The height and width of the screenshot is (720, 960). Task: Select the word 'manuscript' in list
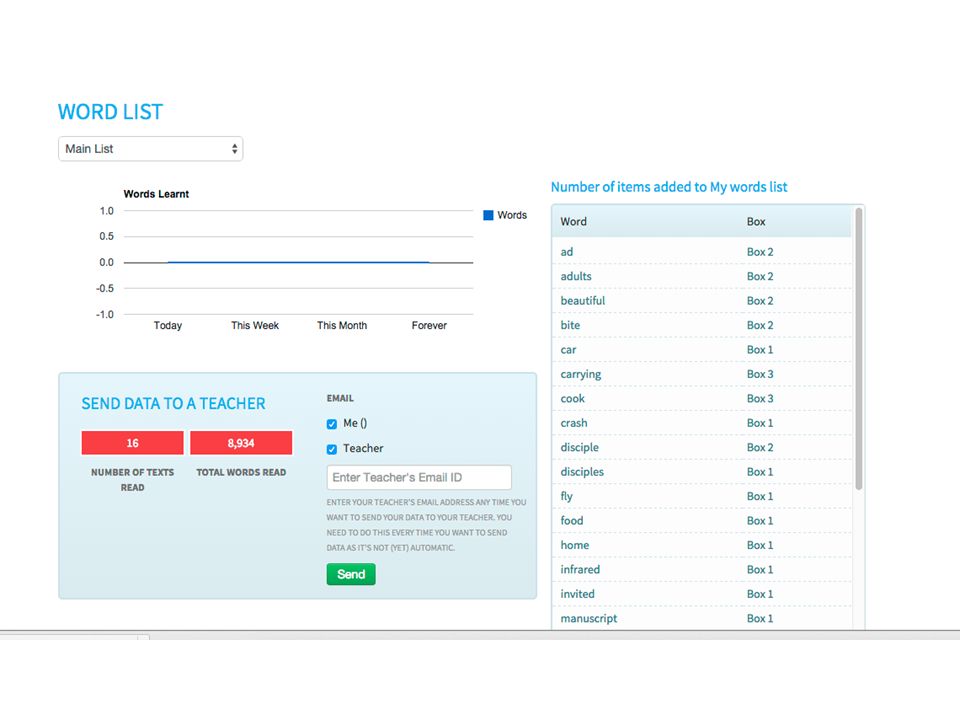click(589, 618)
